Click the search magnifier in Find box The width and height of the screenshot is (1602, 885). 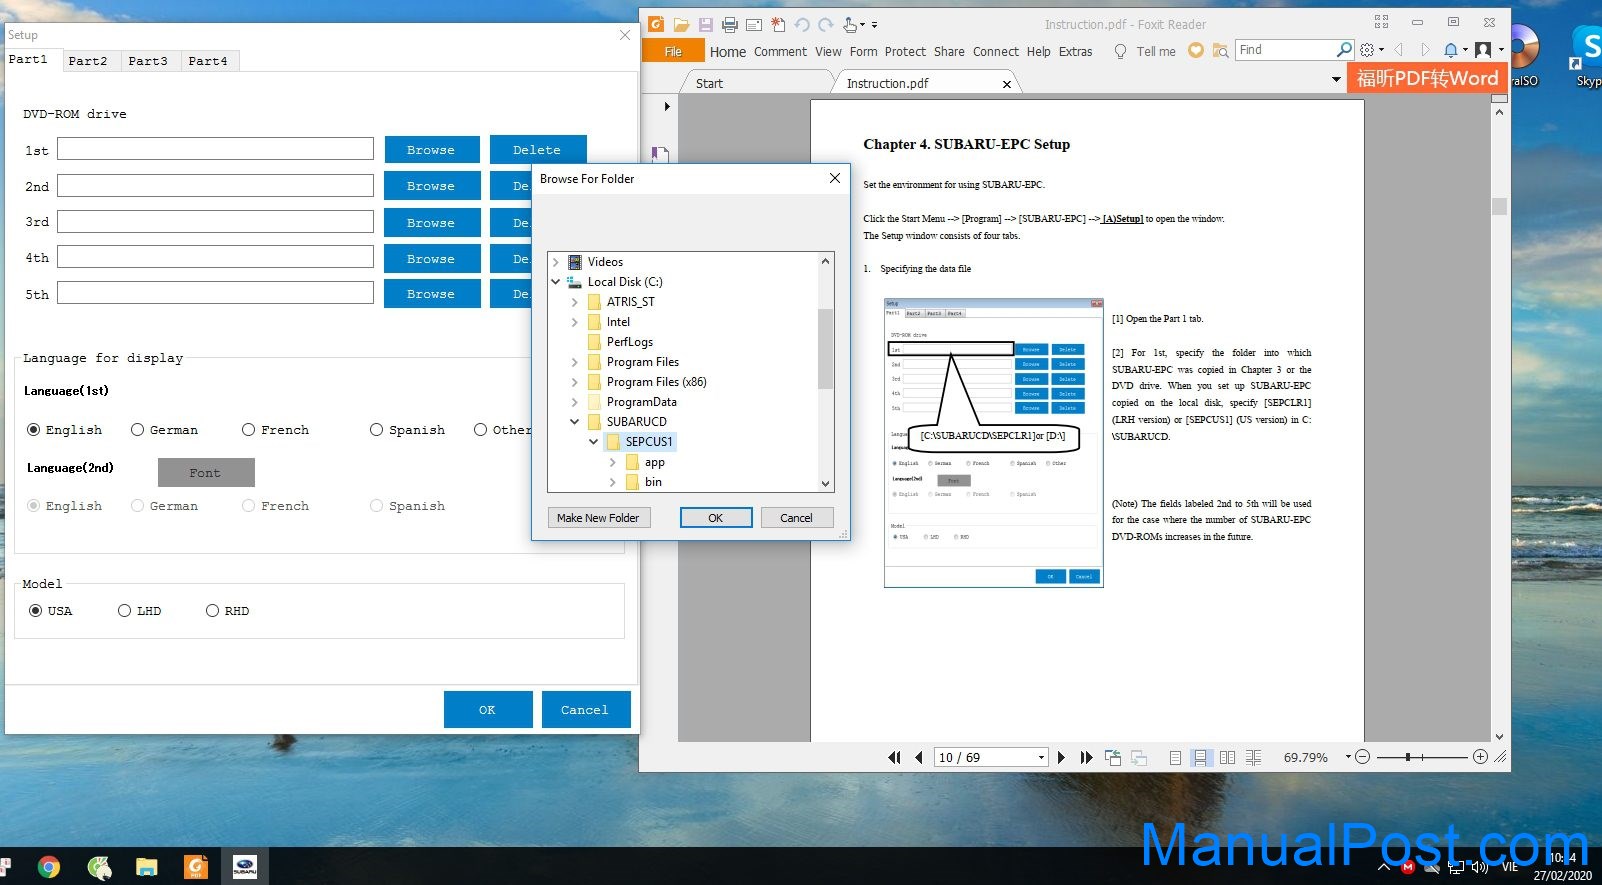click(x=1344, y=49)
